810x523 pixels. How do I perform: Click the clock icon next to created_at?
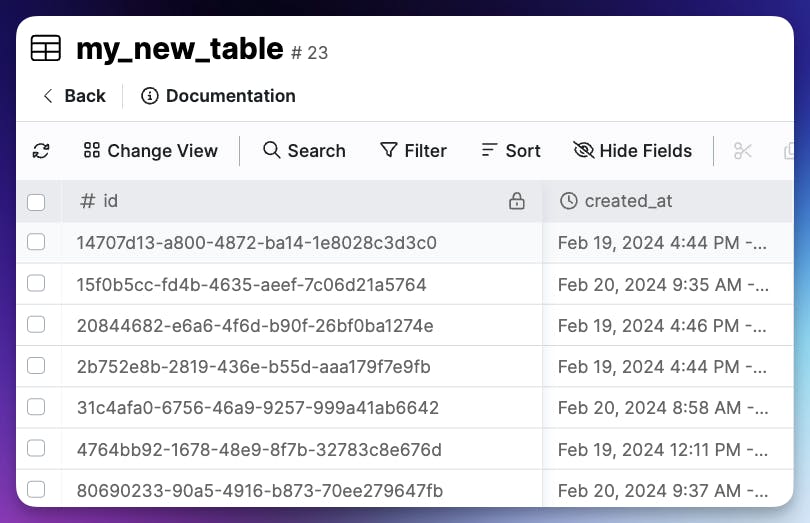[569, 201]
